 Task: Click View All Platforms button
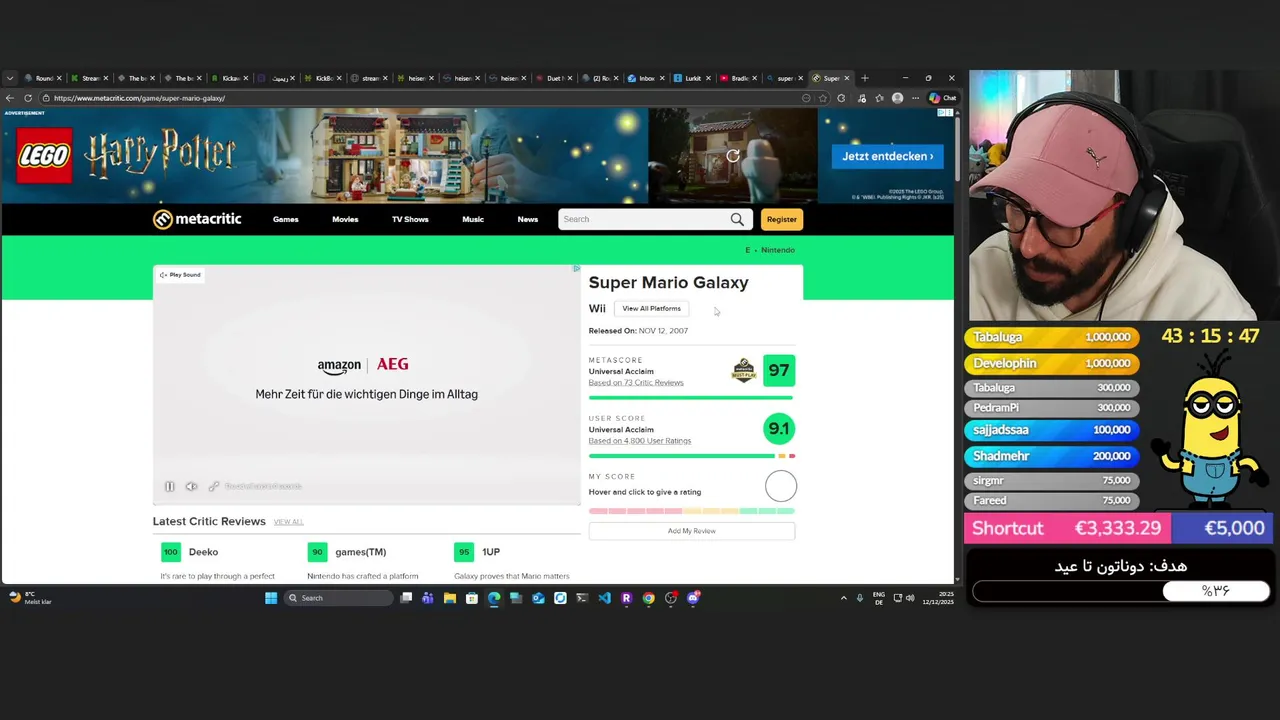point(651,308)
